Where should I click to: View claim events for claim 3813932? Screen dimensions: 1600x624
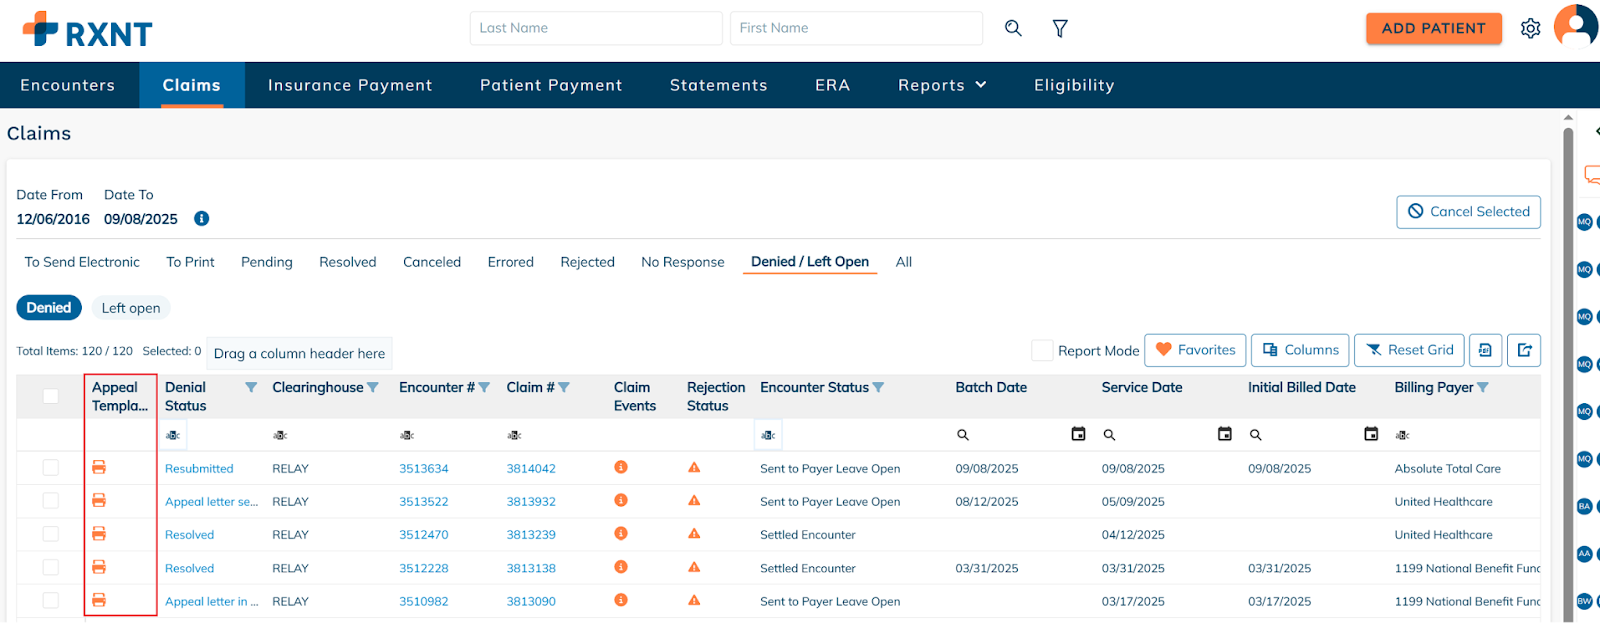coord(621,501)
